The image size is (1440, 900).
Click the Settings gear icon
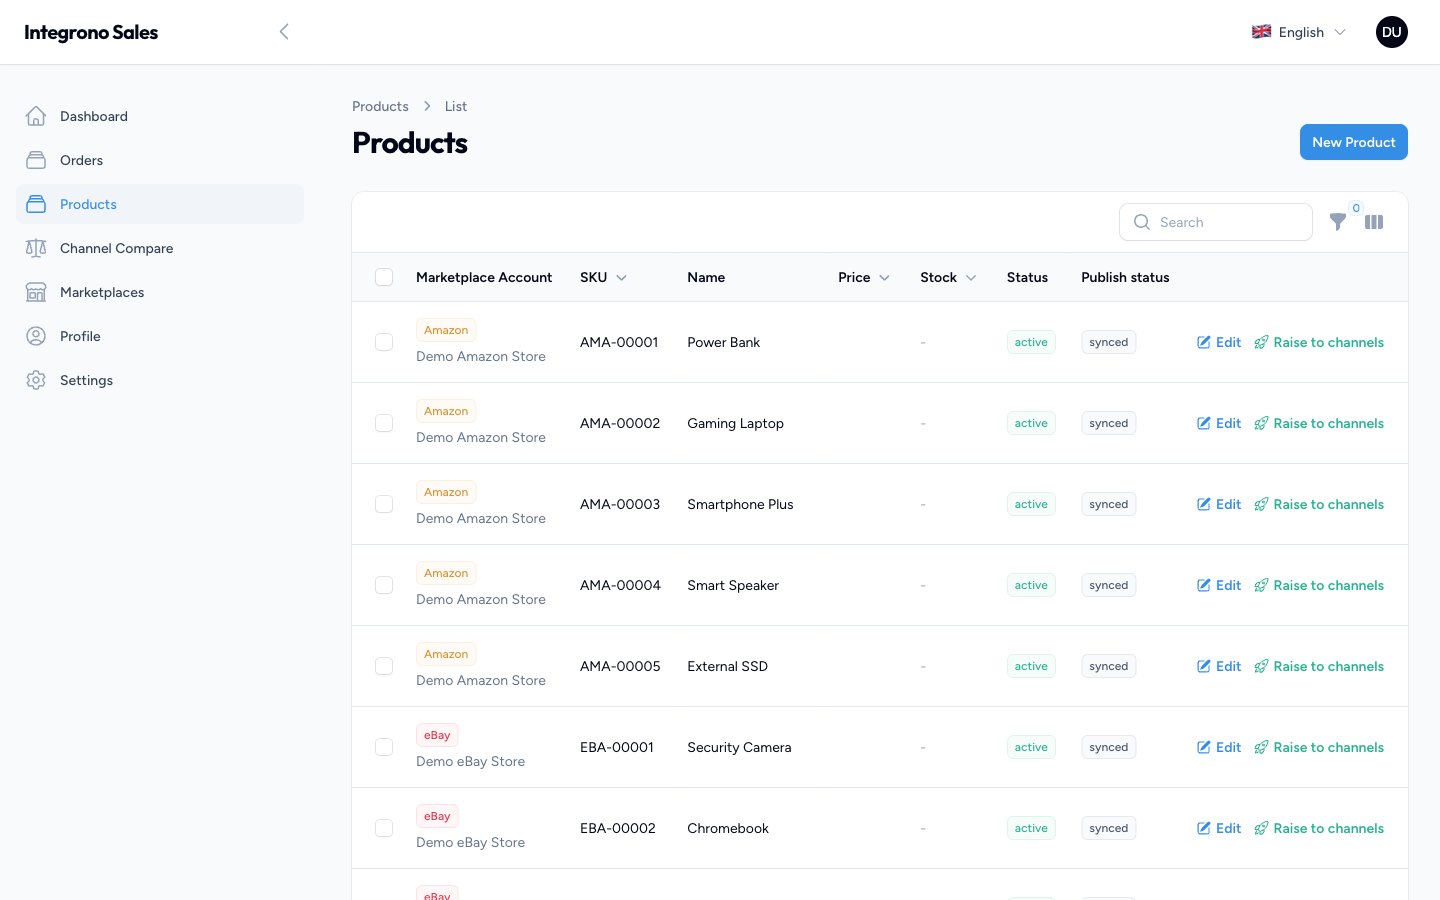36,380
